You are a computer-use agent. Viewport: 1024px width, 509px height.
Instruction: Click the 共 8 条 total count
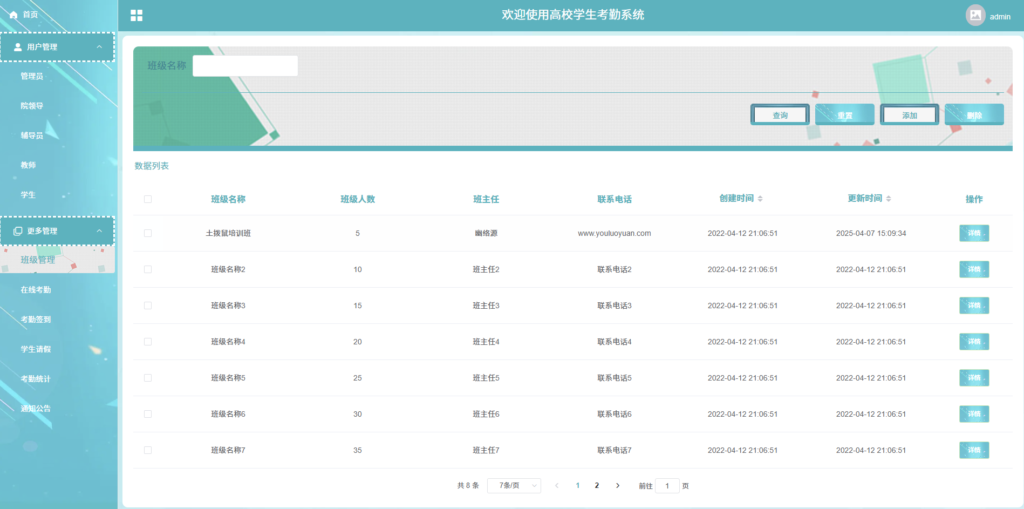tap(468, 485)
